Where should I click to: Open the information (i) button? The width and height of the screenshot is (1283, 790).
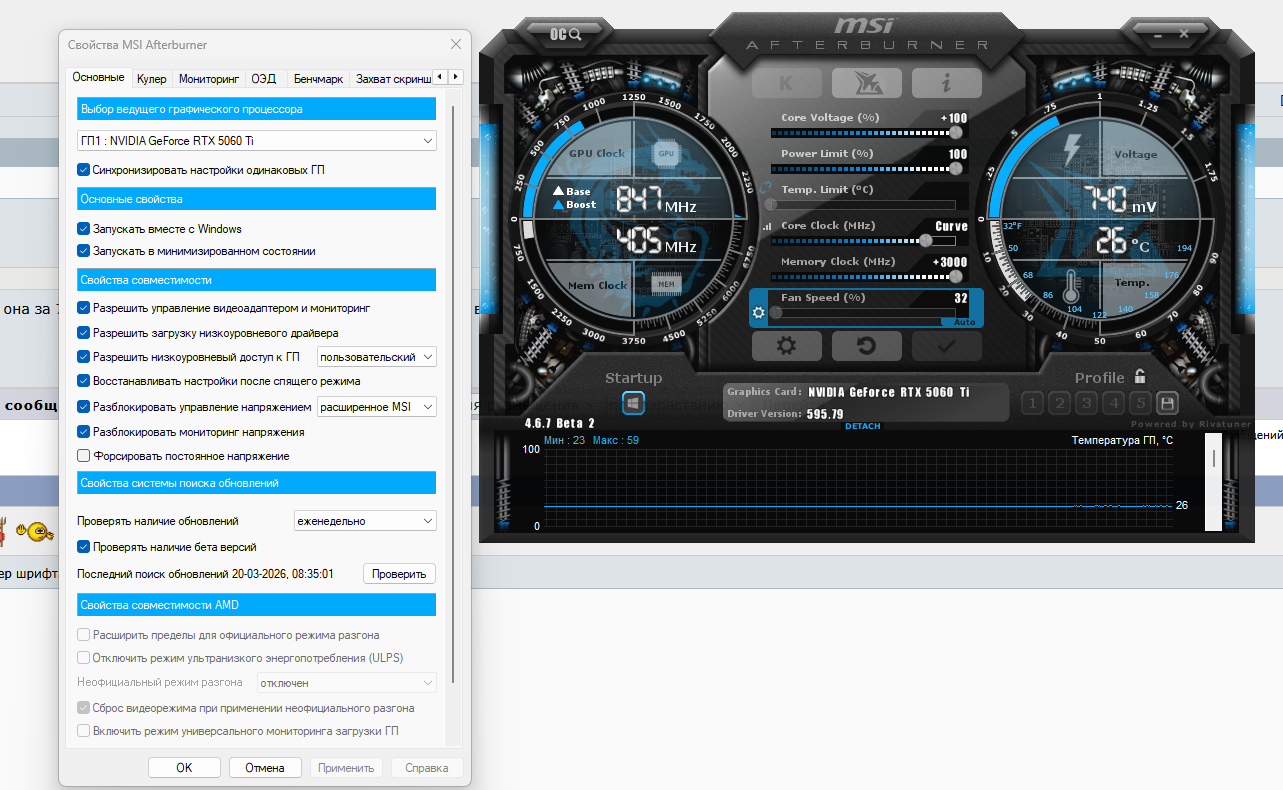tap(946, 82)
